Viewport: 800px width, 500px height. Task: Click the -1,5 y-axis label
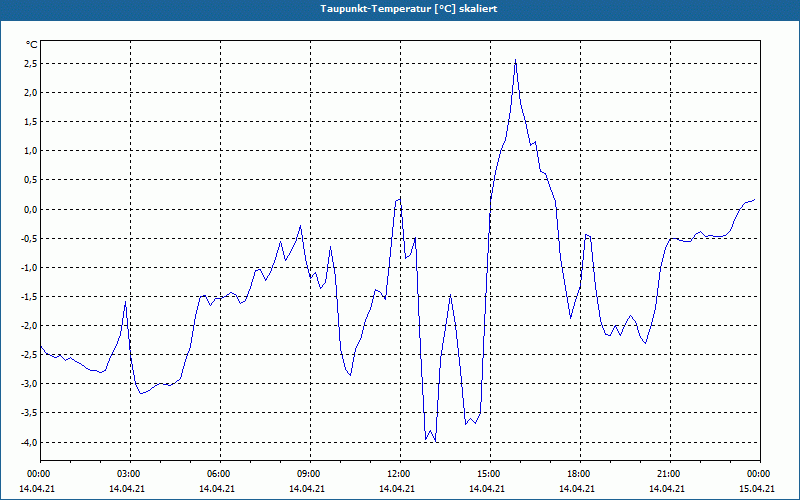[x=29, y=296]
